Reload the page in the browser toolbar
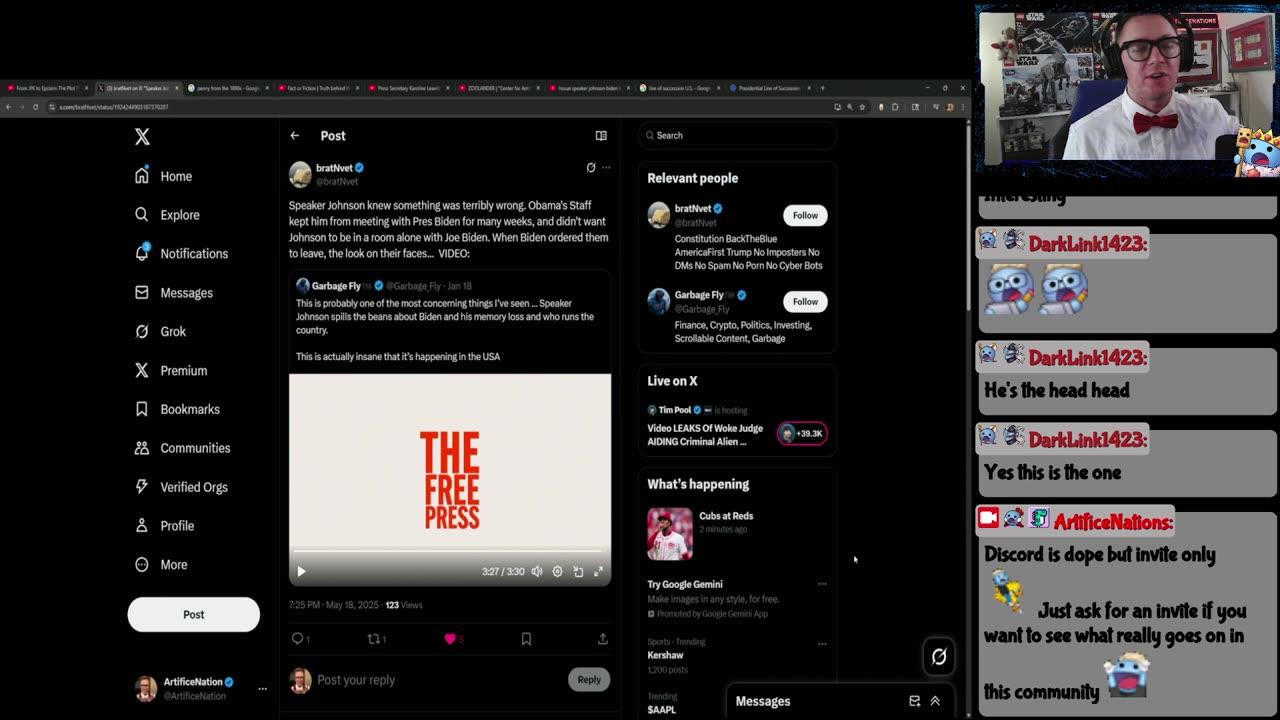The image size is (1280, 720). coord(35,107)
